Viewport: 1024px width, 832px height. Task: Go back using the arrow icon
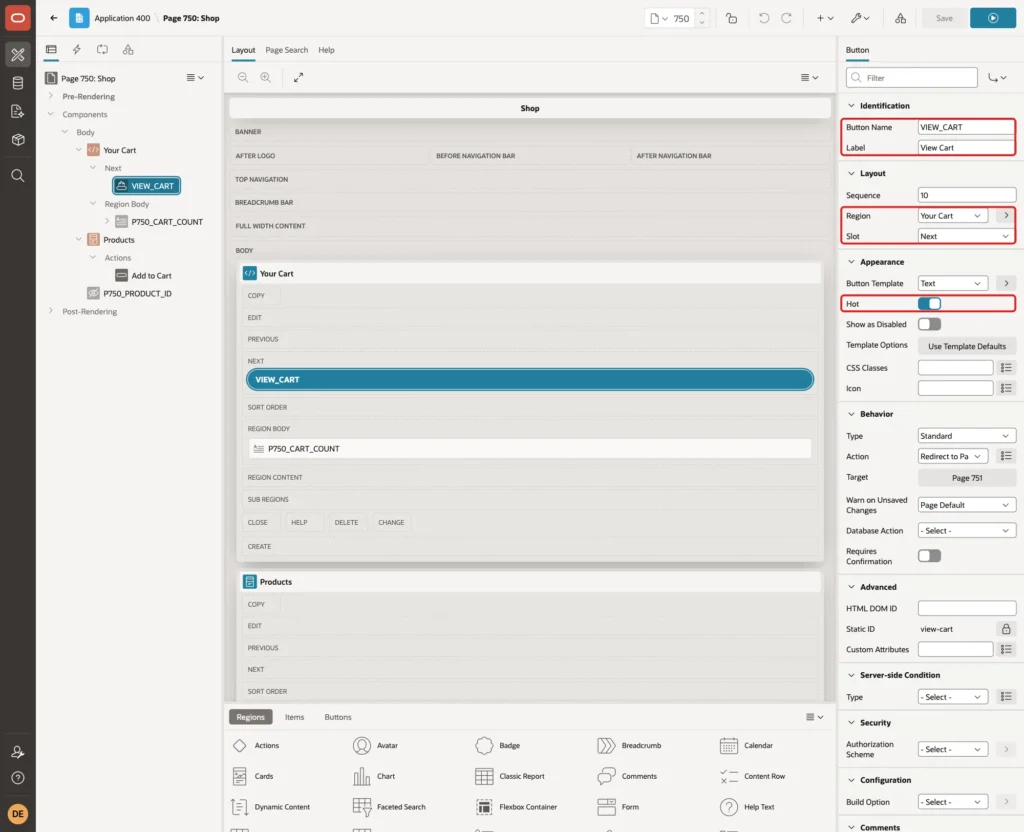(54, 18)
